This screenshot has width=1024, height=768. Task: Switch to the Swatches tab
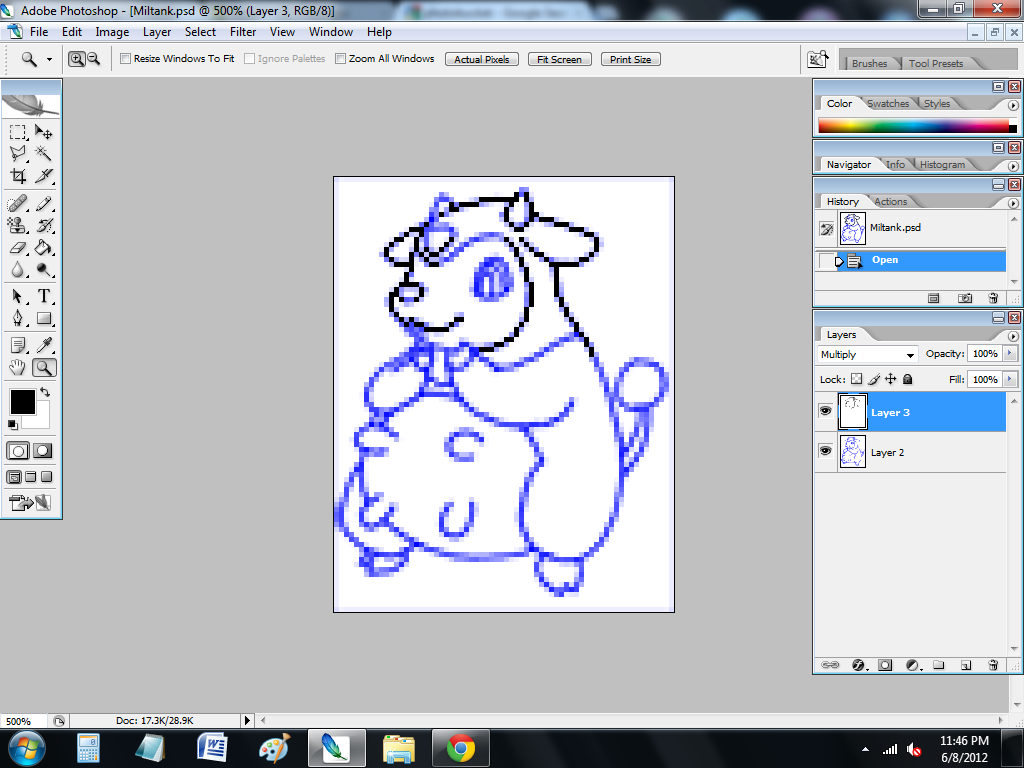click(888, 104)
